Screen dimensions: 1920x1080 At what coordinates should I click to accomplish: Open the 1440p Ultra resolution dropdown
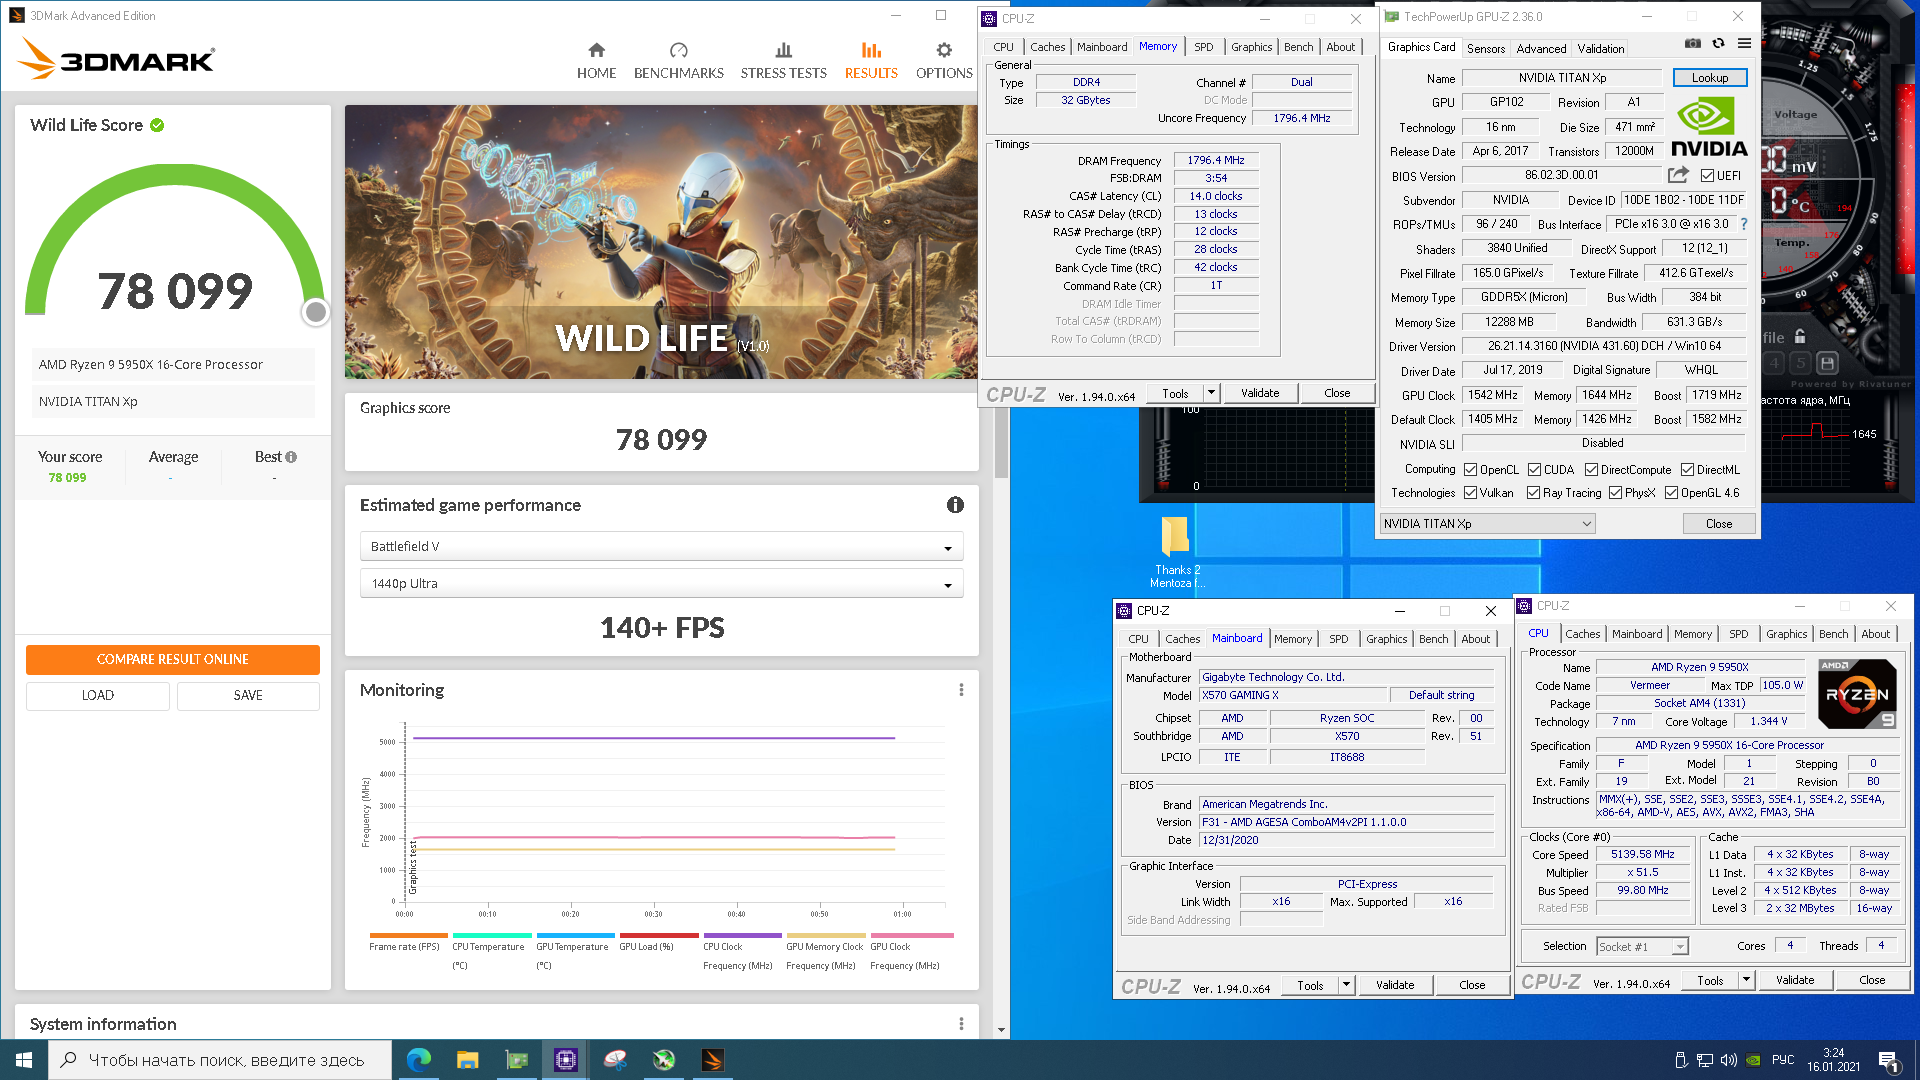tap(661, 584)
